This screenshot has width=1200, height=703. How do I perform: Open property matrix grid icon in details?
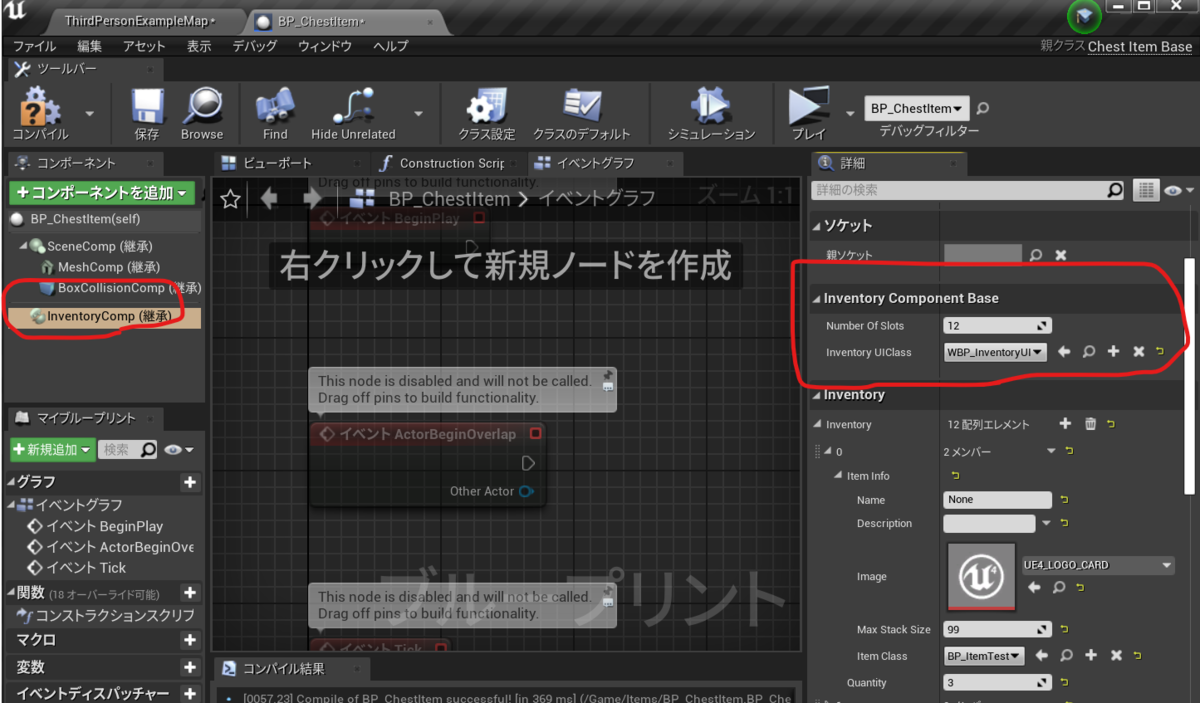pos(1146,190)
